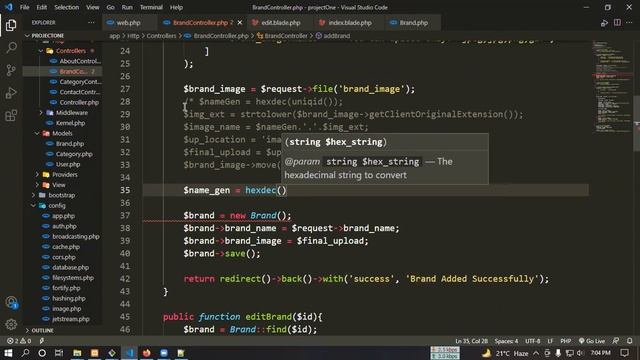The height and width of the screenshot is (360, 640).
Task: Click the addBrand breadcrumb segment
Action: 336,36
